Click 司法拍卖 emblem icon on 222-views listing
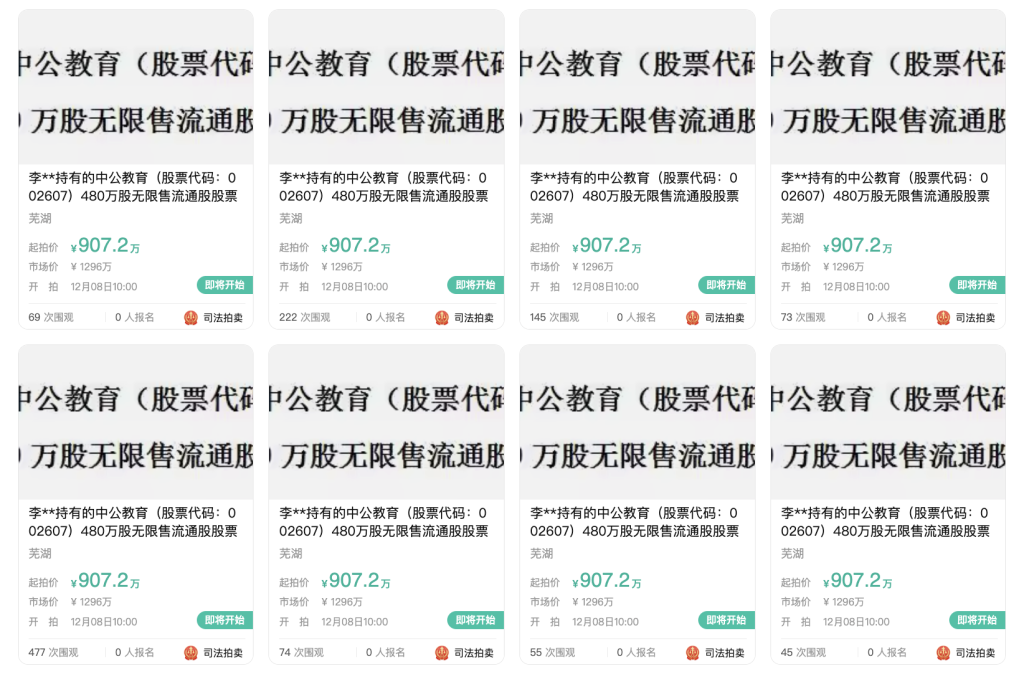Screen dimensions: 1024x674 coord(442,318)
